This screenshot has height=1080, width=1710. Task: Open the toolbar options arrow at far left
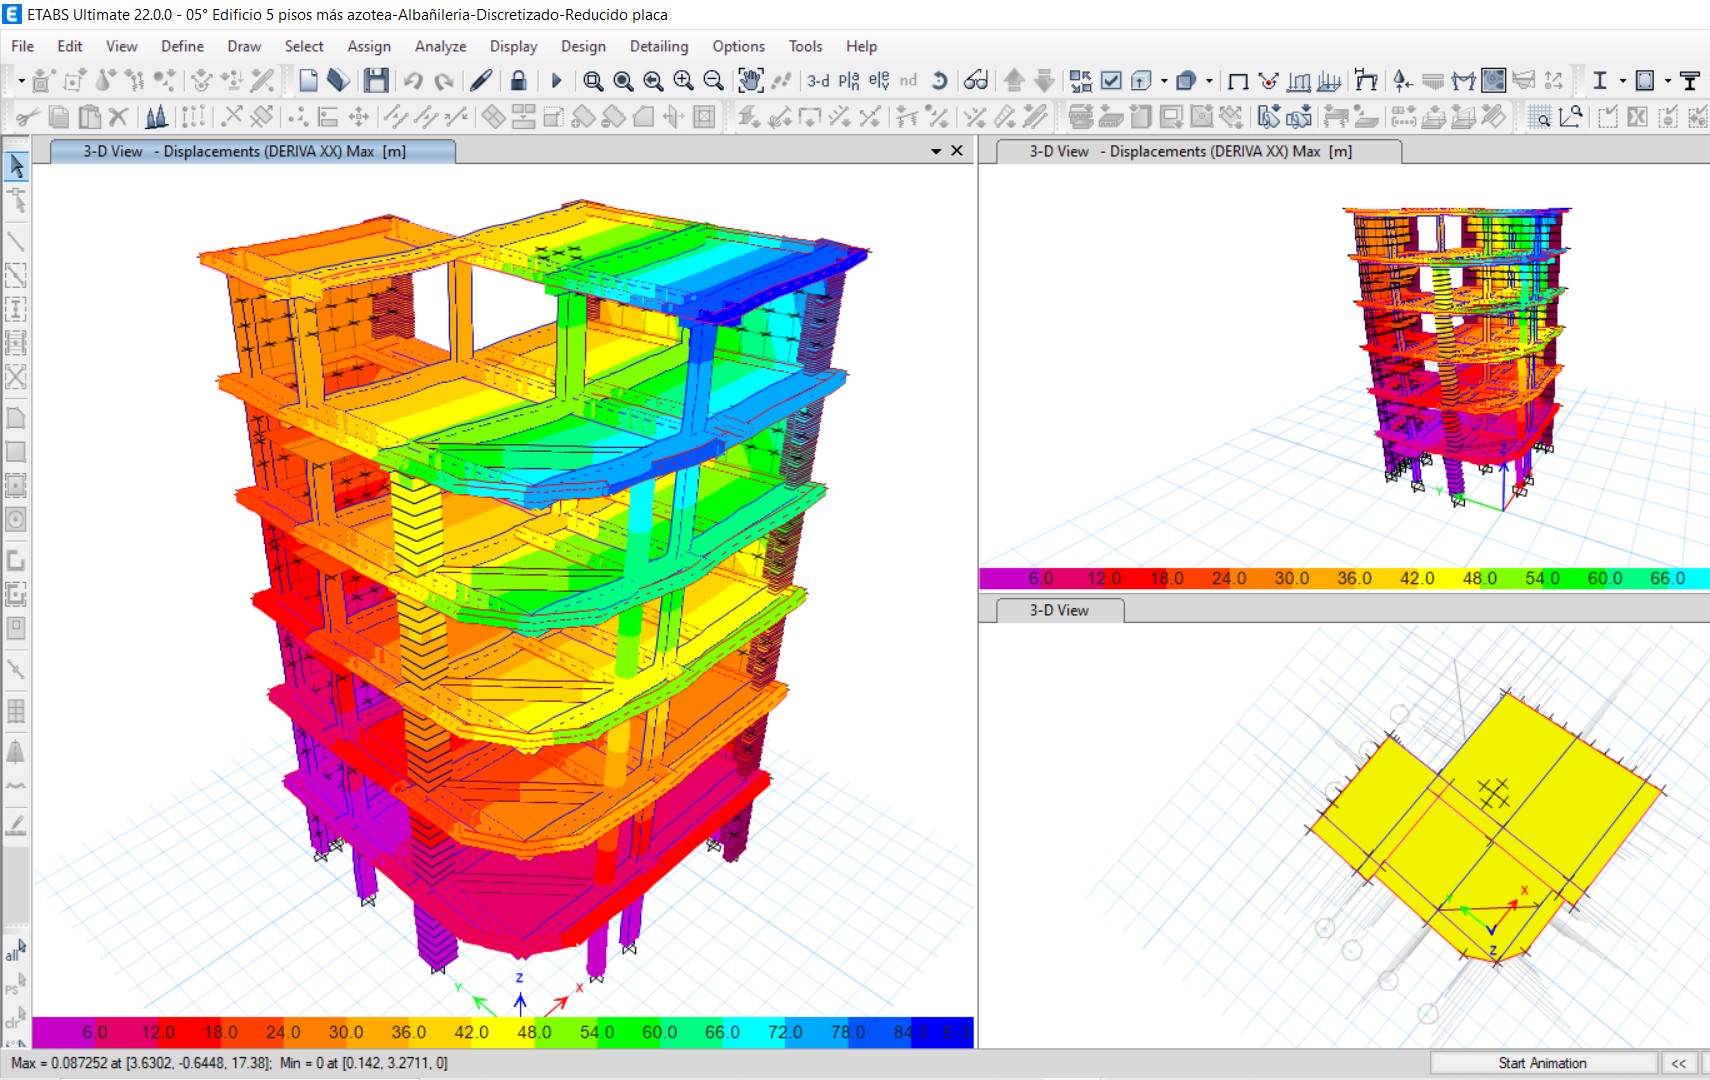pos(20,81)
